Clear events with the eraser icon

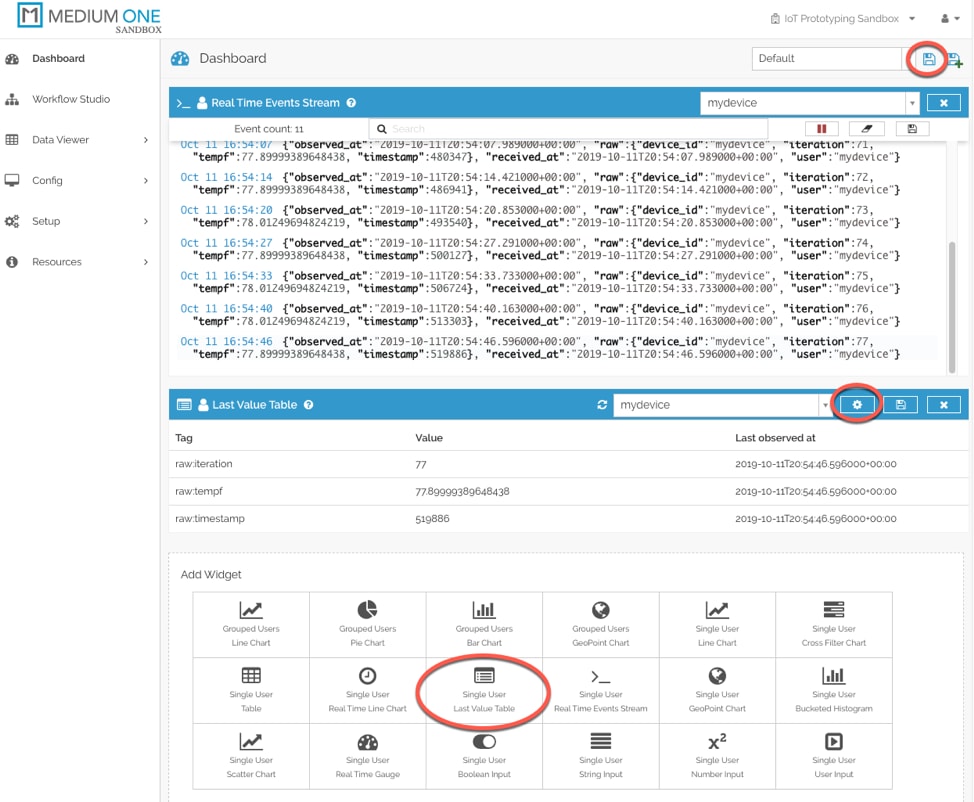pos(866,129)
